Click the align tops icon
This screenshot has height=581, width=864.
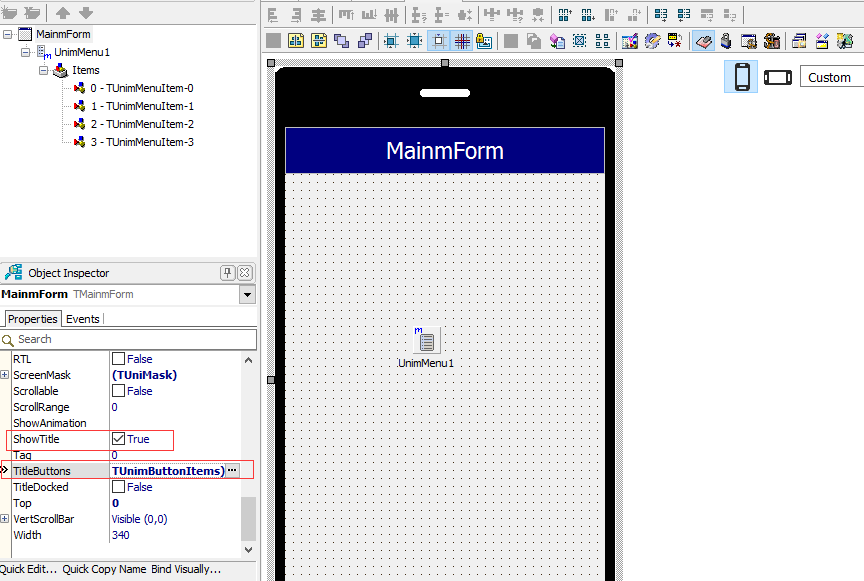(346, 15)
